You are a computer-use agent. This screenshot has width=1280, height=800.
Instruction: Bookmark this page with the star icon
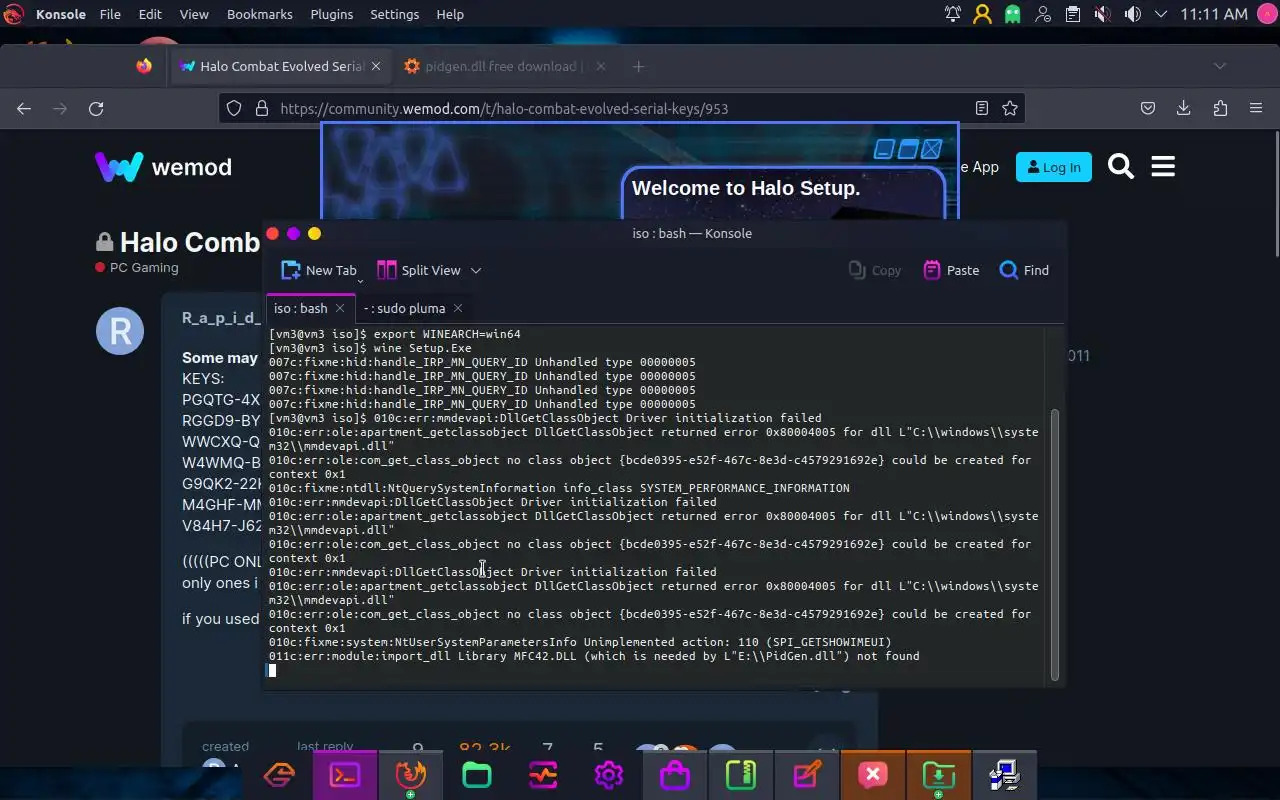coord(1010,108)
